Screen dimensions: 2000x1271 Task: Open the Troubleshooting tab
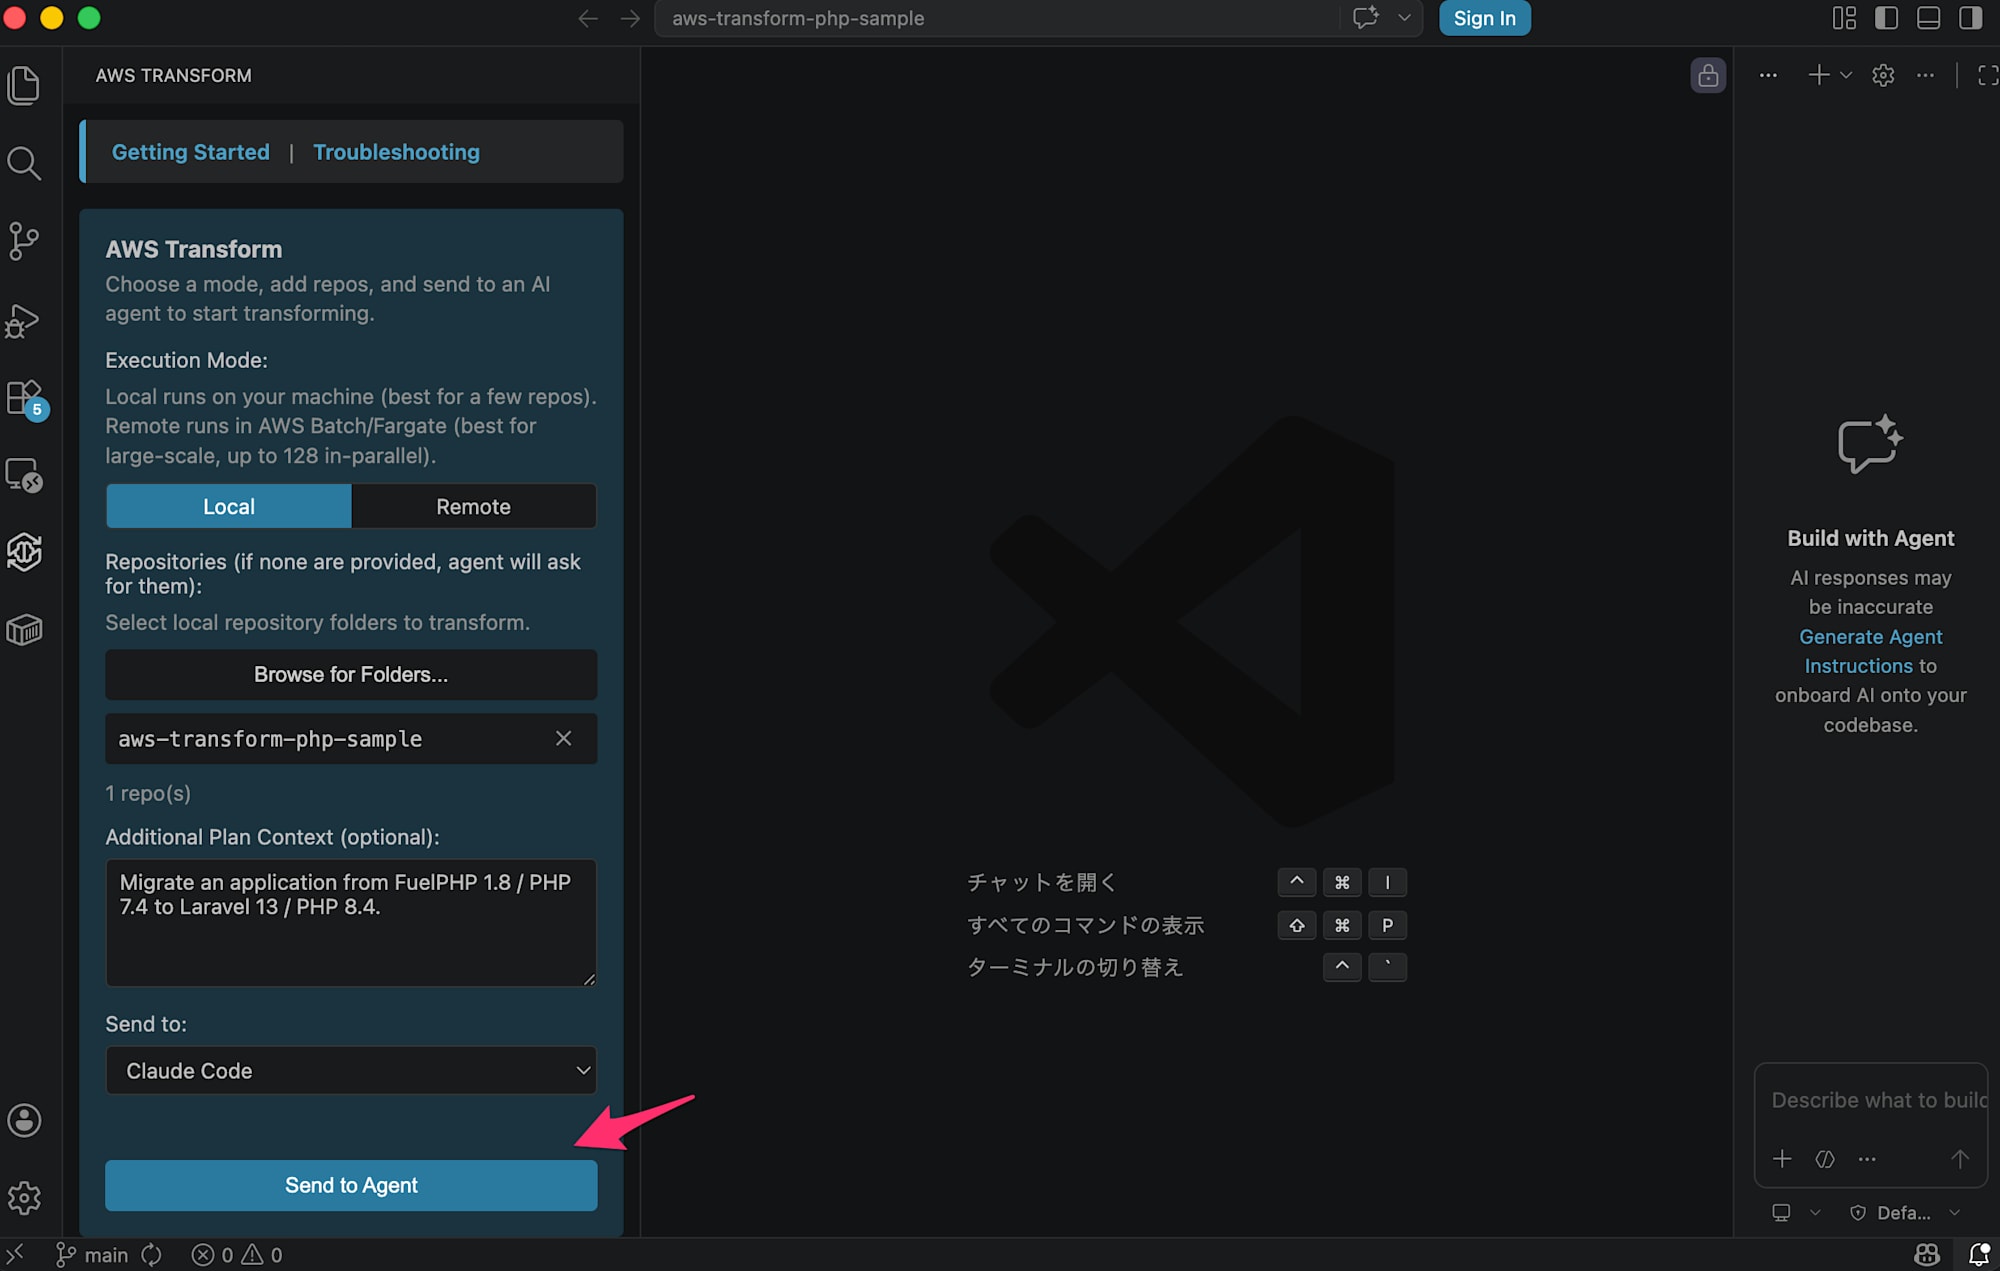(396, 152)
